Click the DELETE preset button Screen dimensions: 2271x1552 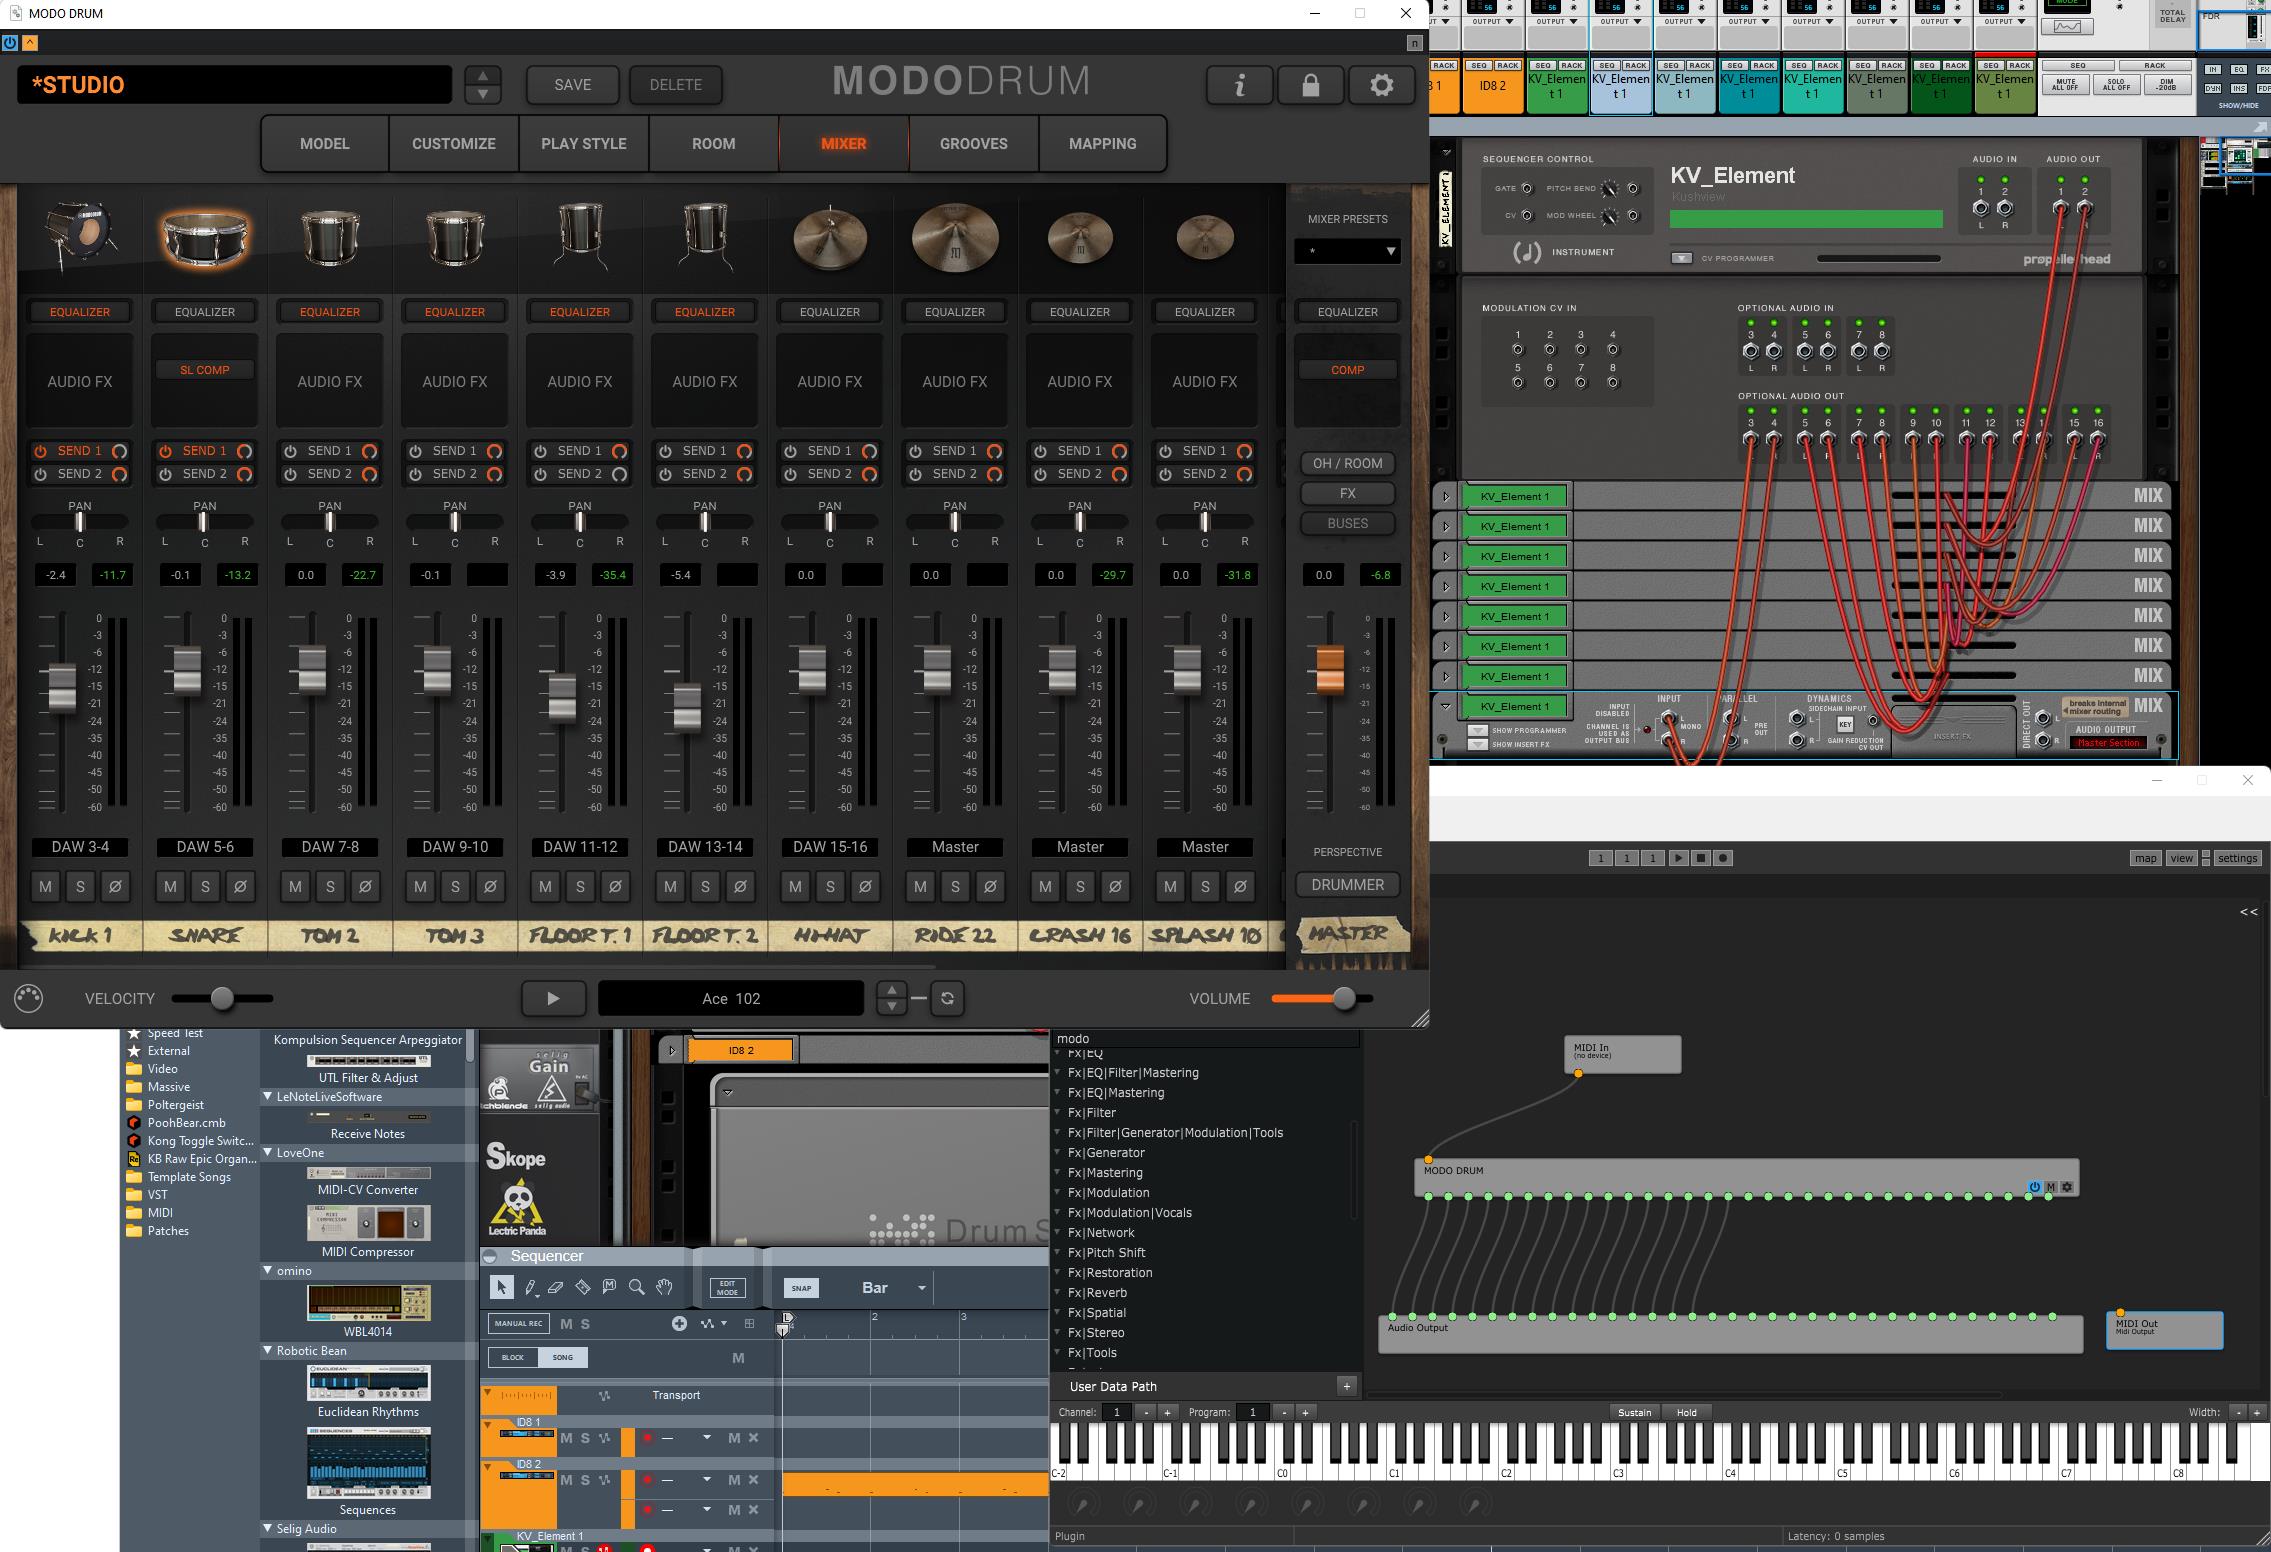[676, 85]
